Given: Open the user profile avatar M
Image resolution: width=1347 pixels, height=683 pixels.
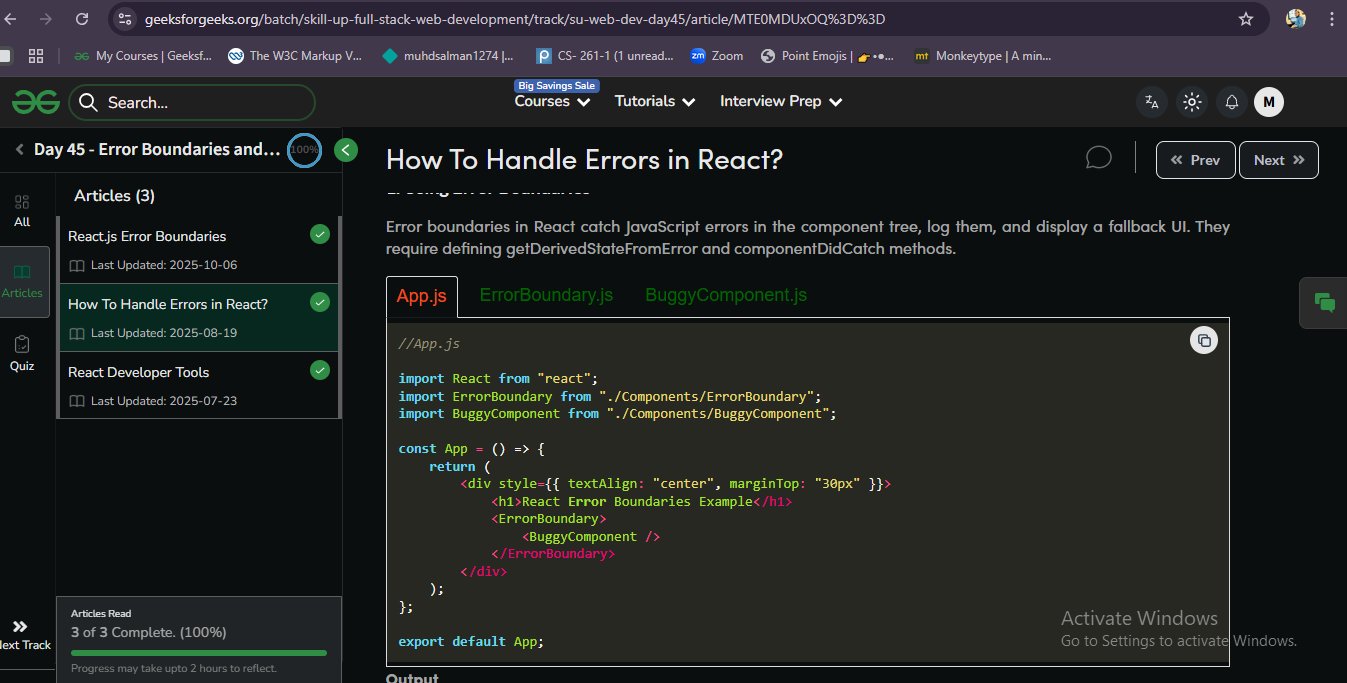Looking at the screenshot, I should point(1268,102).
